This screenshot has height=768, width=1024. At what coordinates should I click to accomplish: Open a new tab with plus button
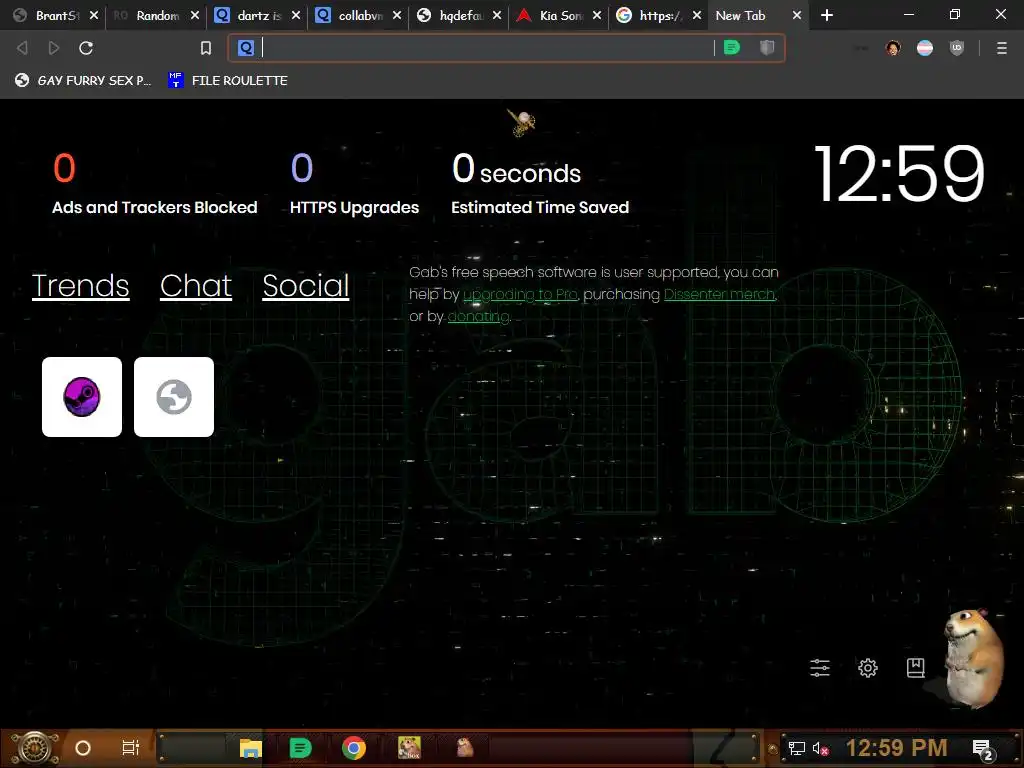coord(827,15)
